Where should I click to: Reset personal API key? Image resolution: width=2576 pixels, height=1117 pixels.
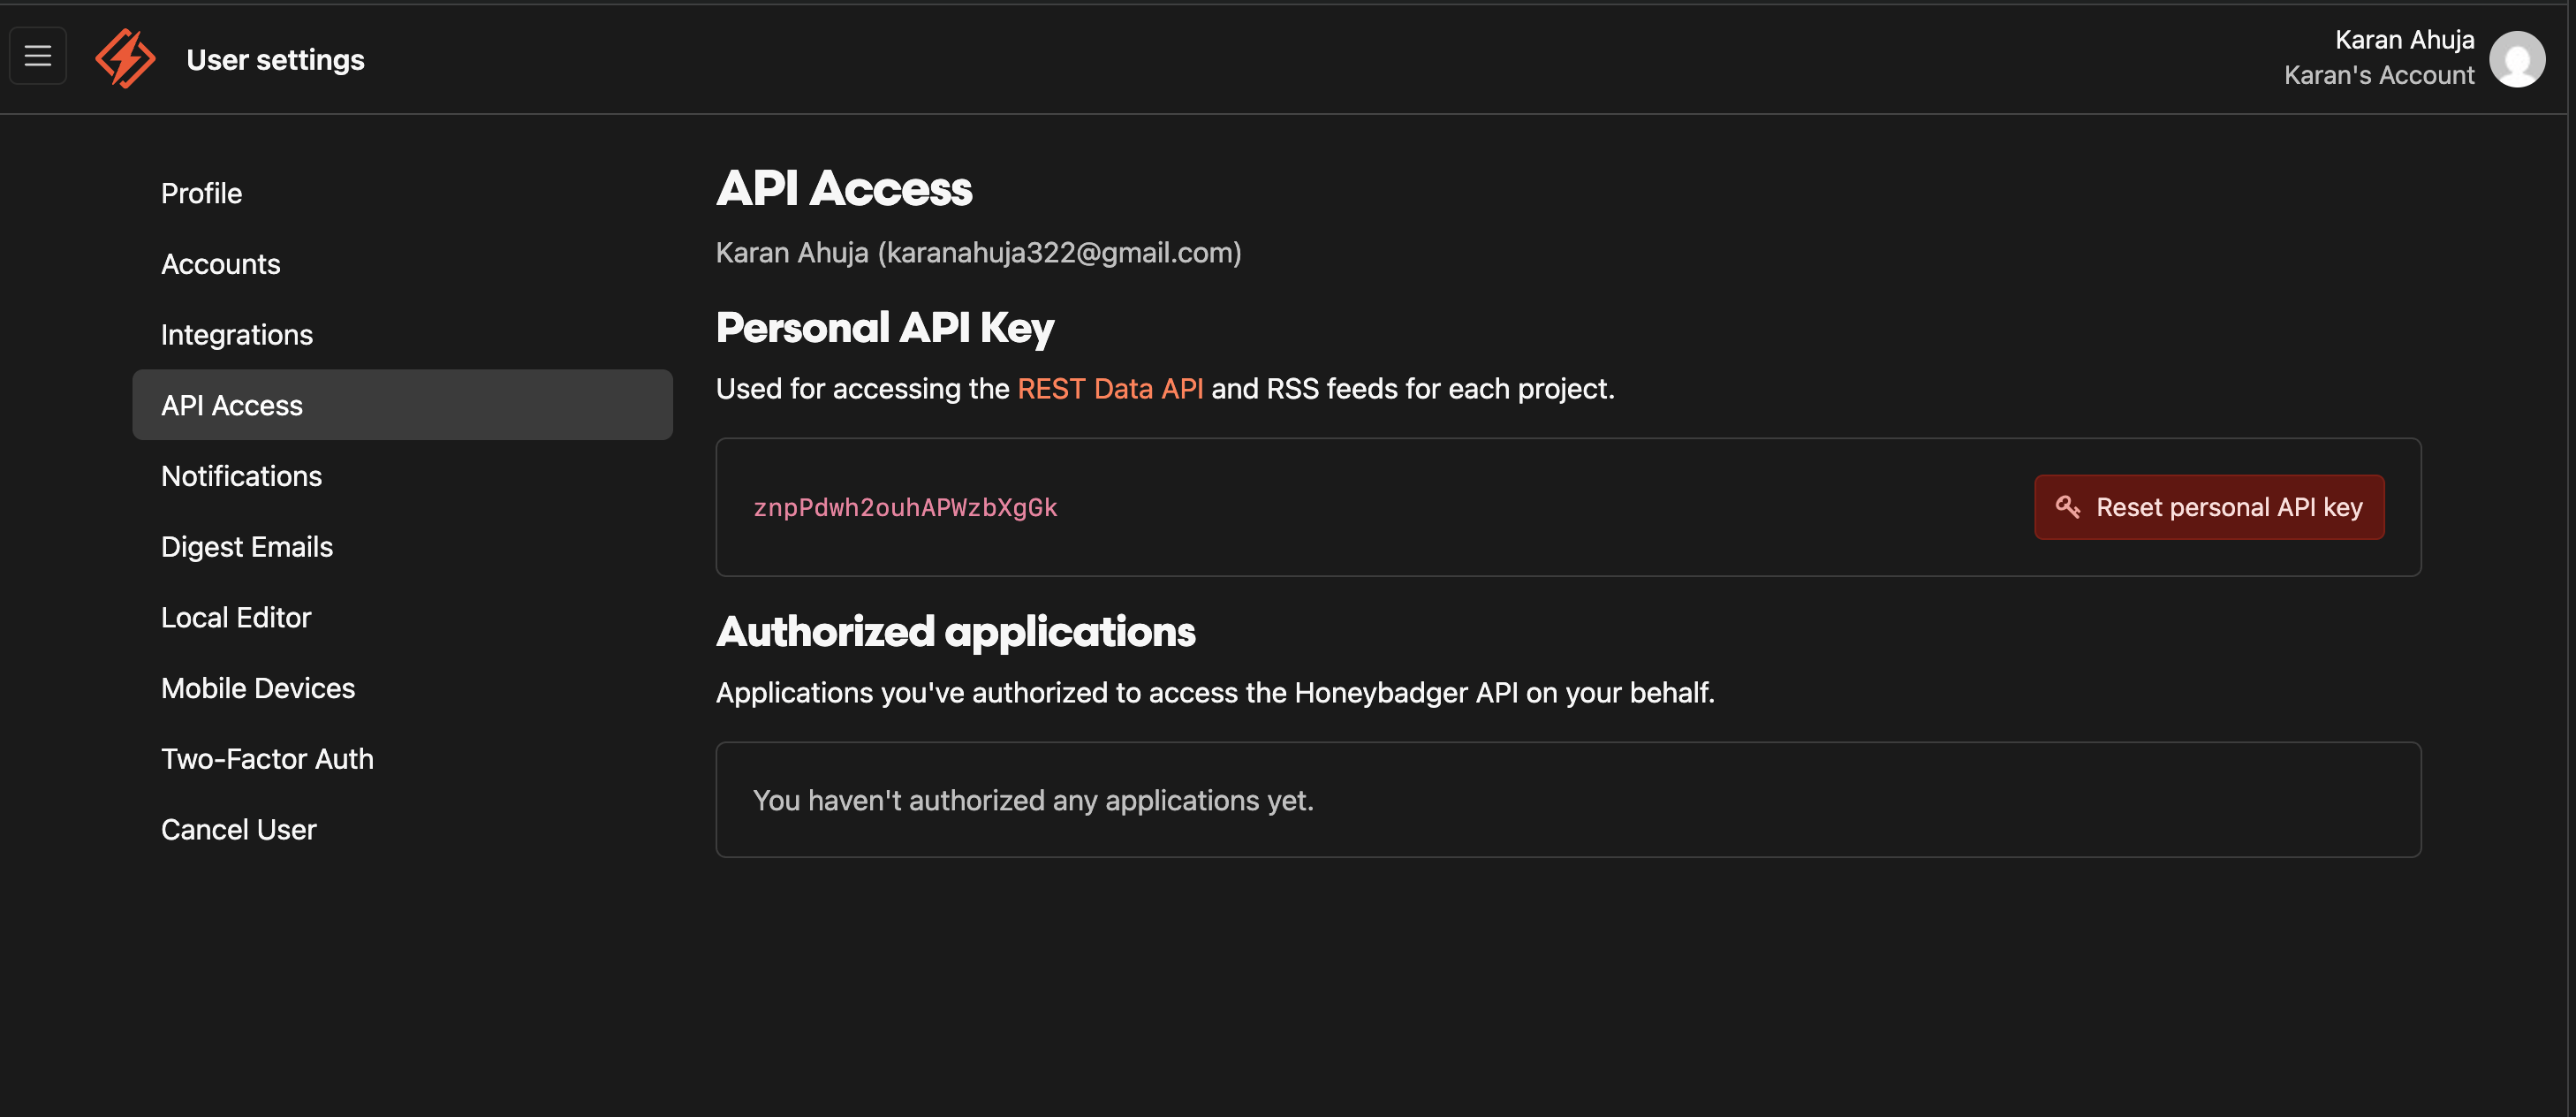point(2209,507)
